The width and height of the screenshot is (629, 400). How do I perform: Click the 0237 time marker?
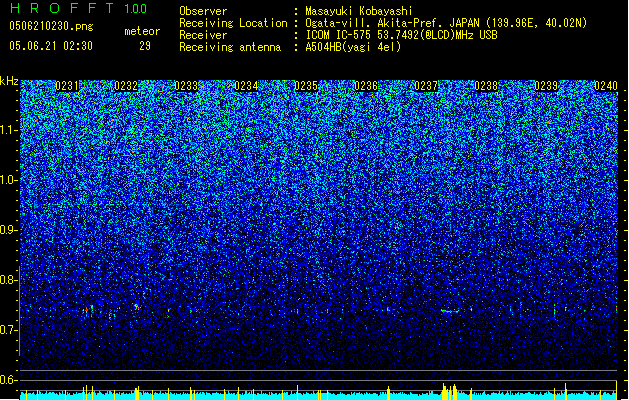point(426,86)
